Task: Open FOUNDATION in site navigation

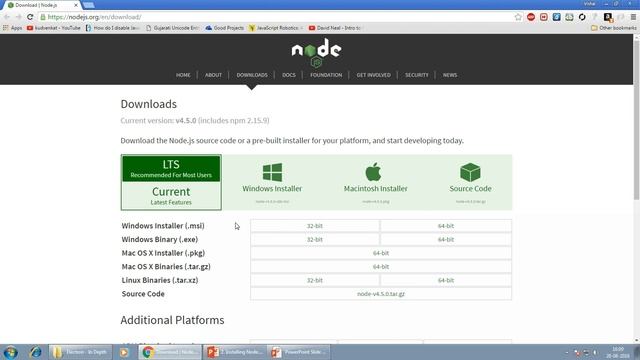Action: click(x=326, y=75)
